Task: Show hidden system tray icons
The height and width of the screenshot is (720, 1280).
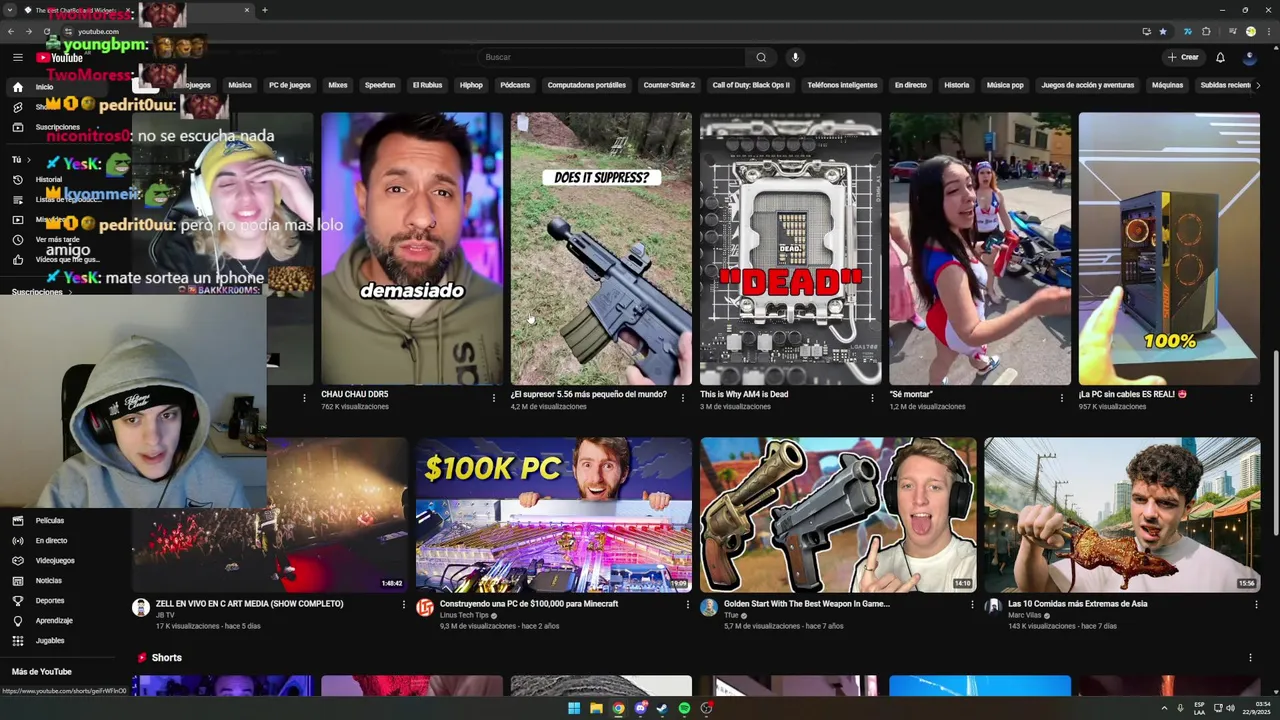Action: pos(1164,708)
